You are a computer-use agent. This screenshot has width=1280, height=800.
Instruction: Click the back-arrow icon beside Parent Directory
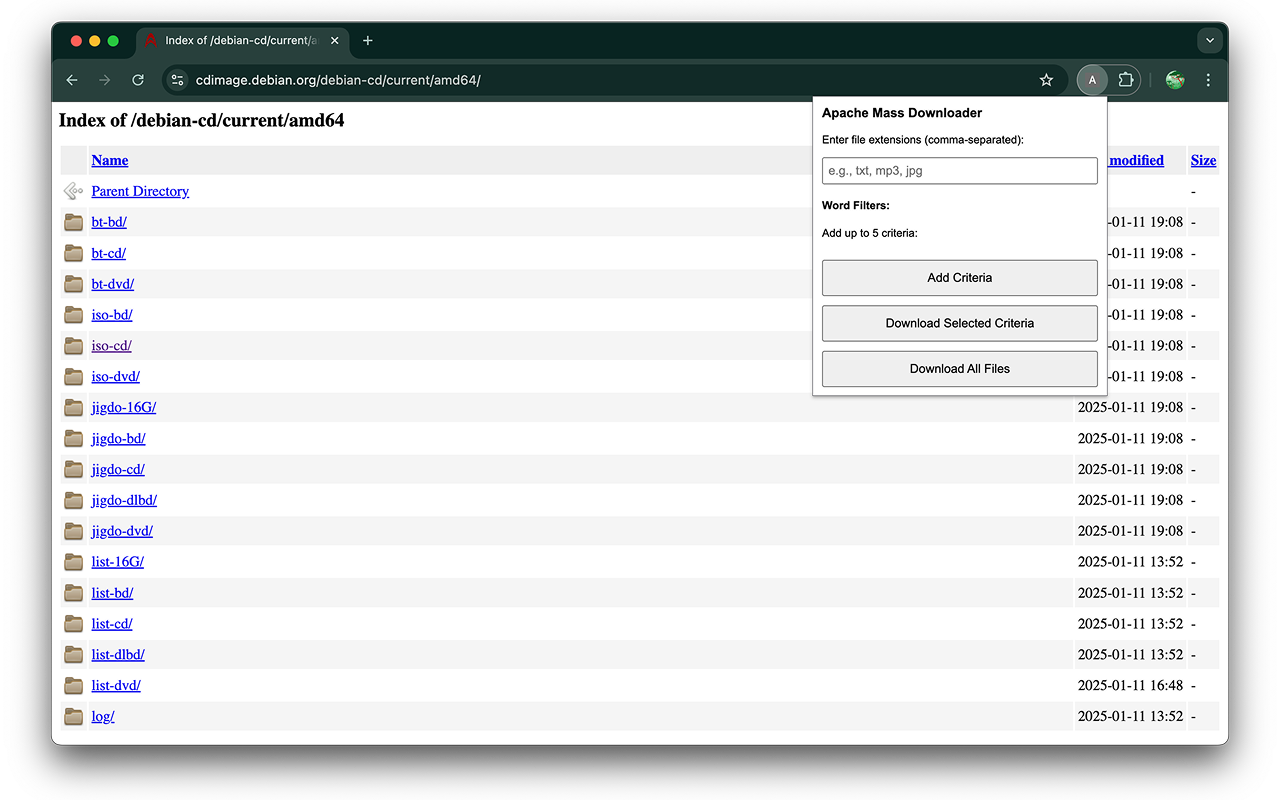[x=72, y=190]
